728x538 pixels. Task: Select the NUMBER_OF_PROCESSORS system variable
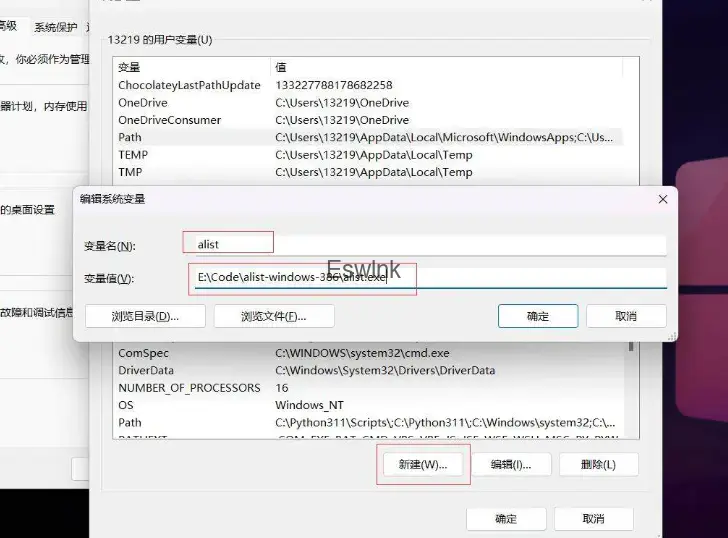[x=189, y=388]
